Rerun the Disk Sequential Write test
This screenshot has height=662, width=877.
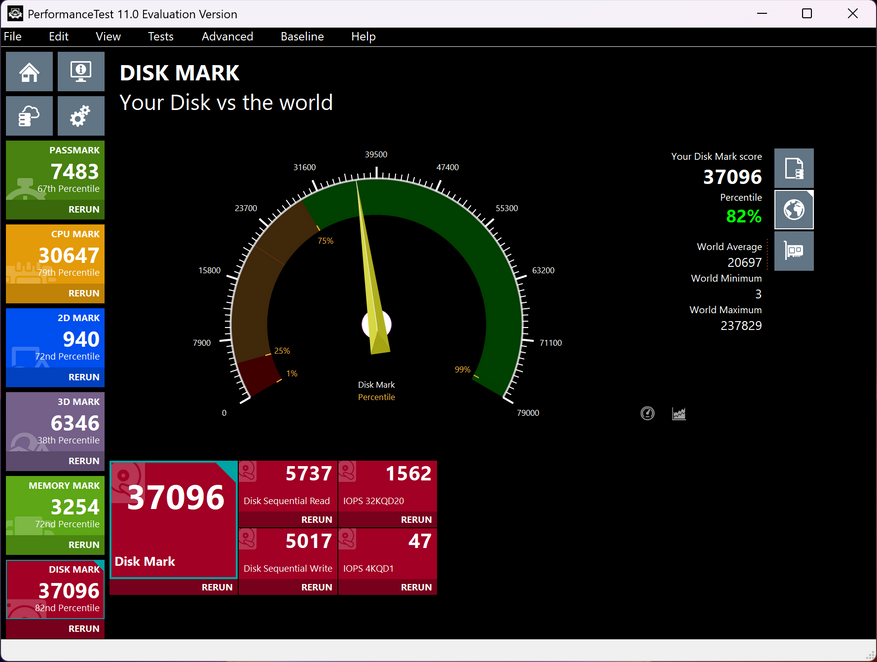pyautogui.click(x=317, y=587)
